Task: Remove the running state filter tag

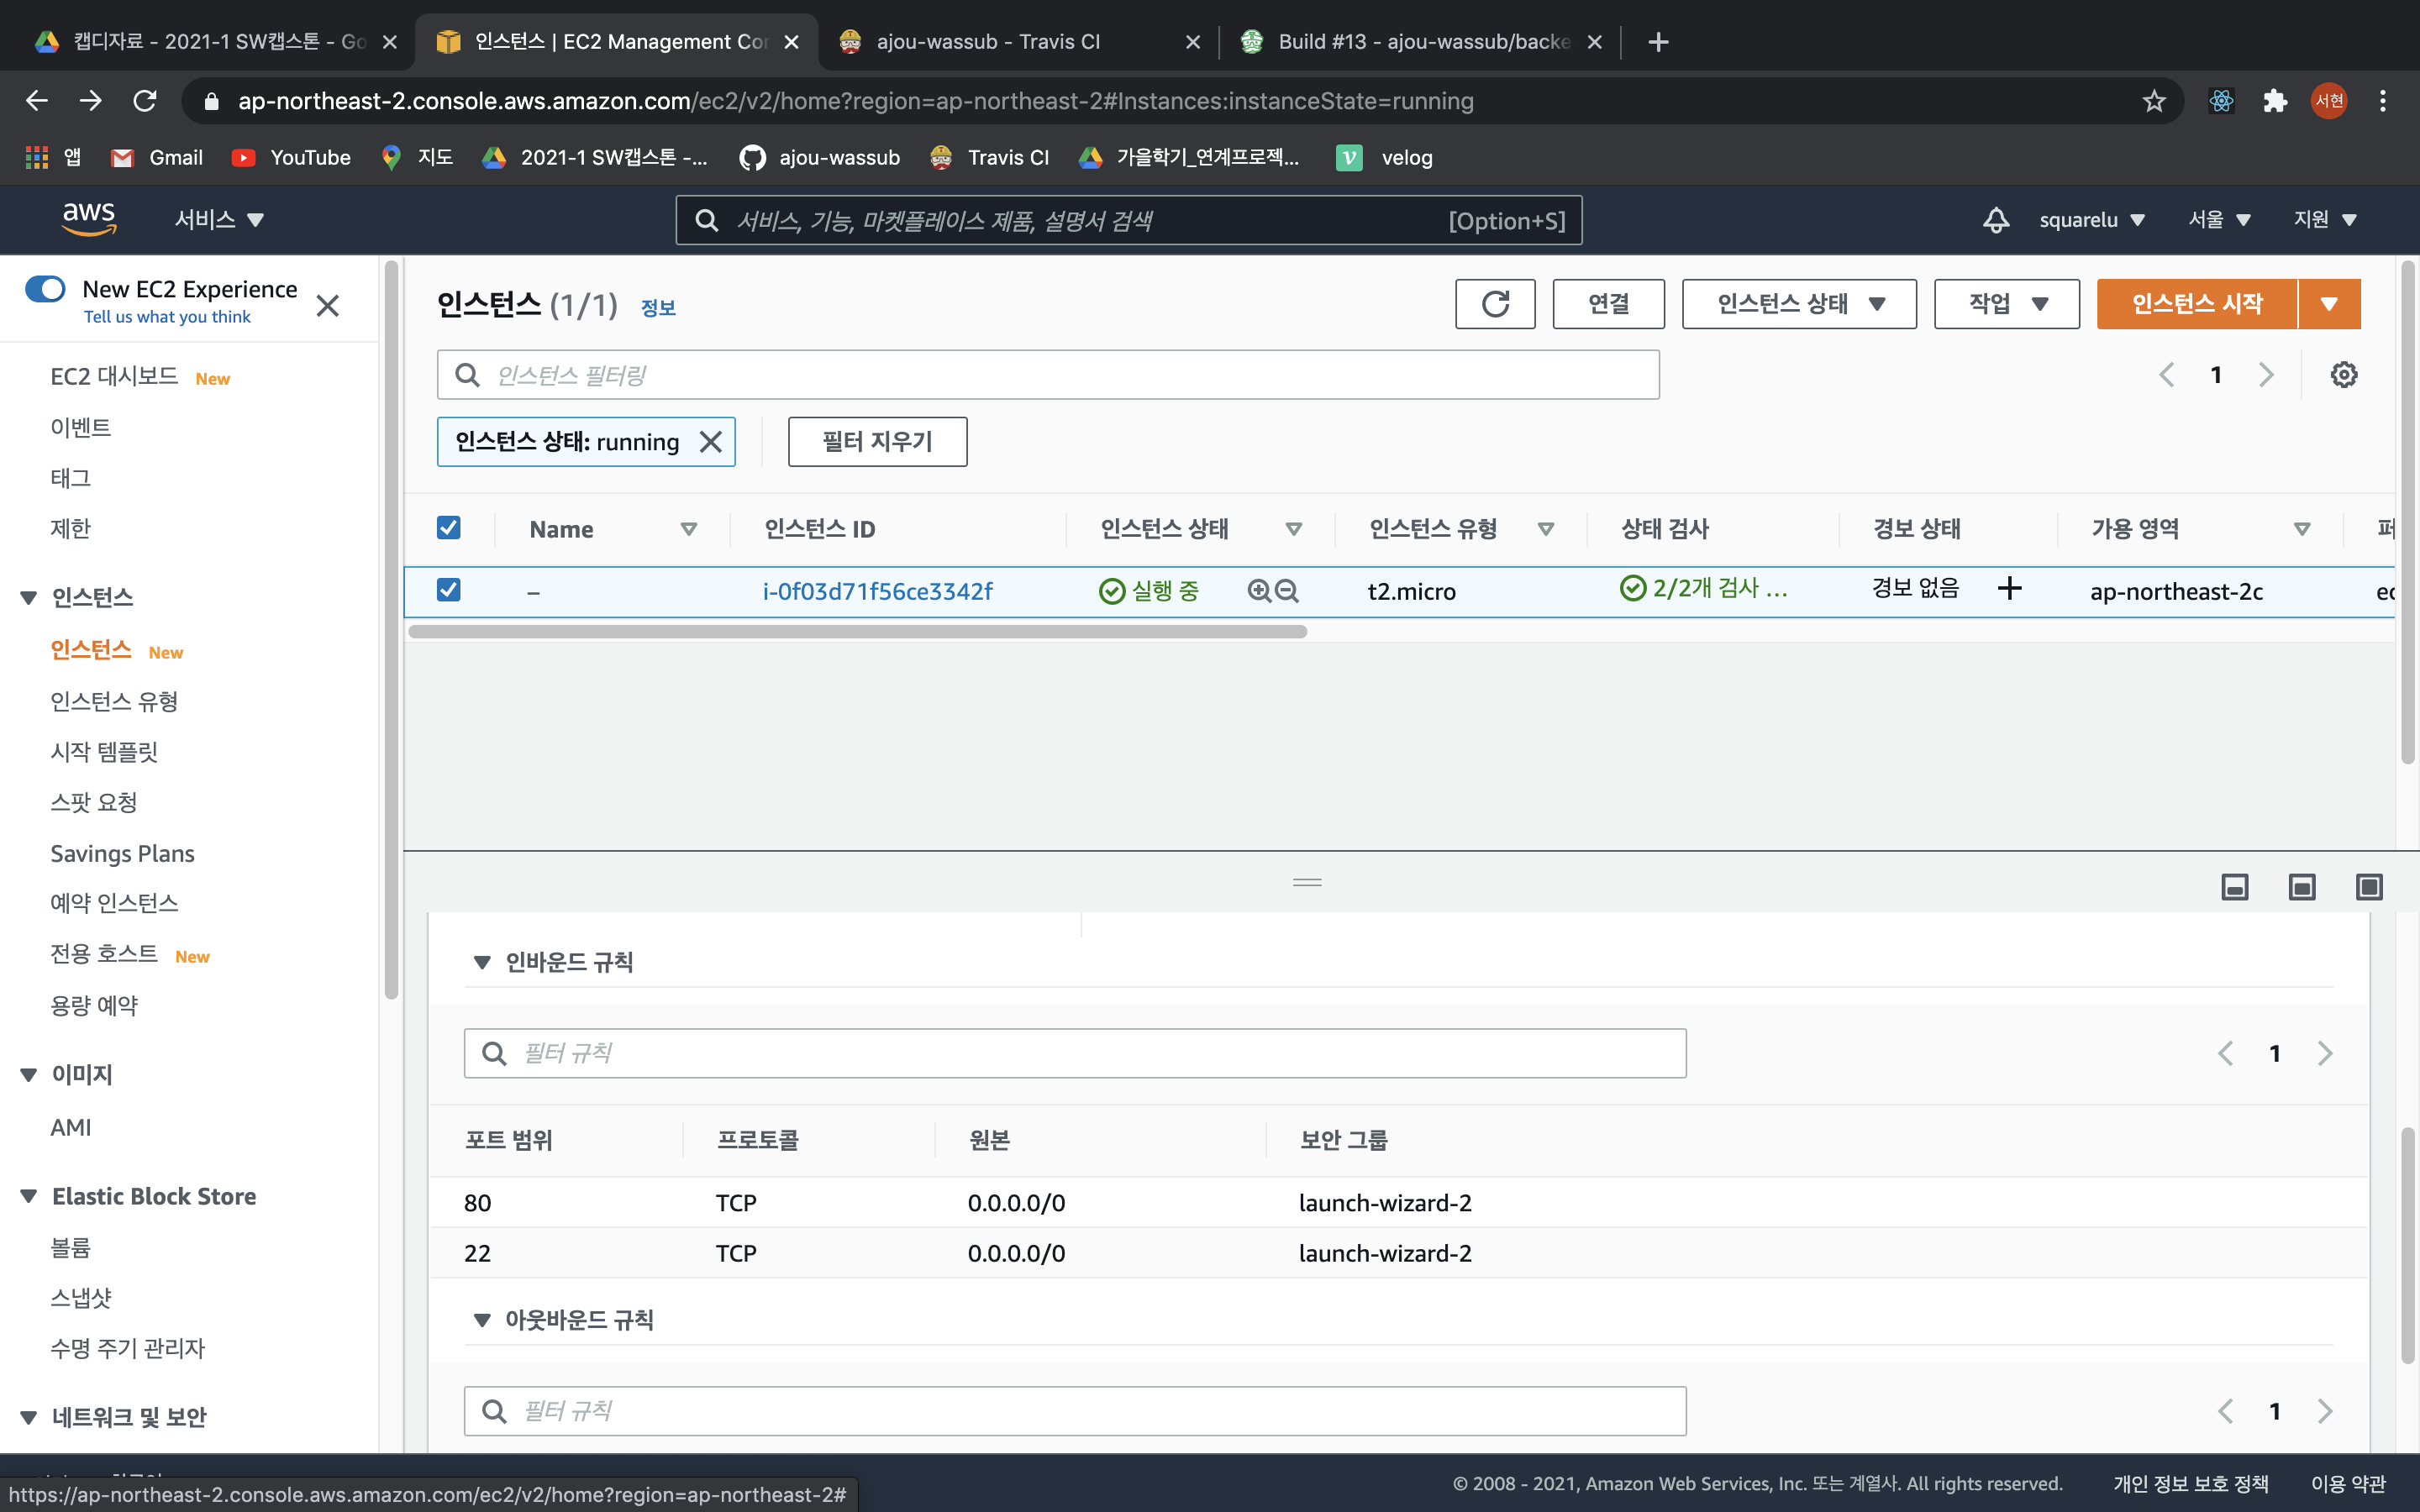Action: click(711, 442)
